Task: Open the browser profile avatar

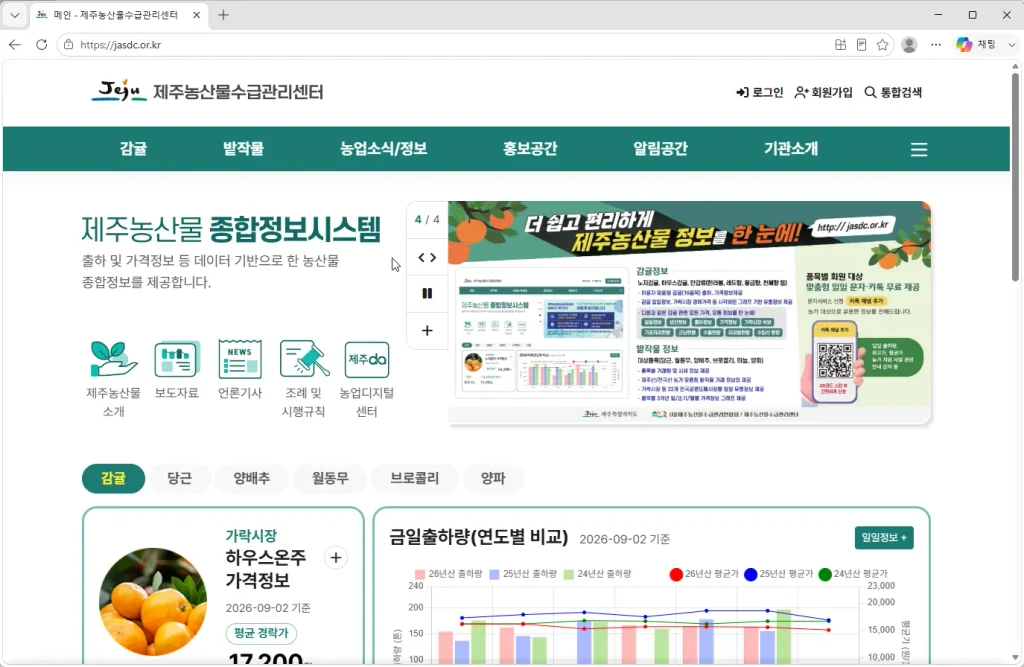Action: 909,44
